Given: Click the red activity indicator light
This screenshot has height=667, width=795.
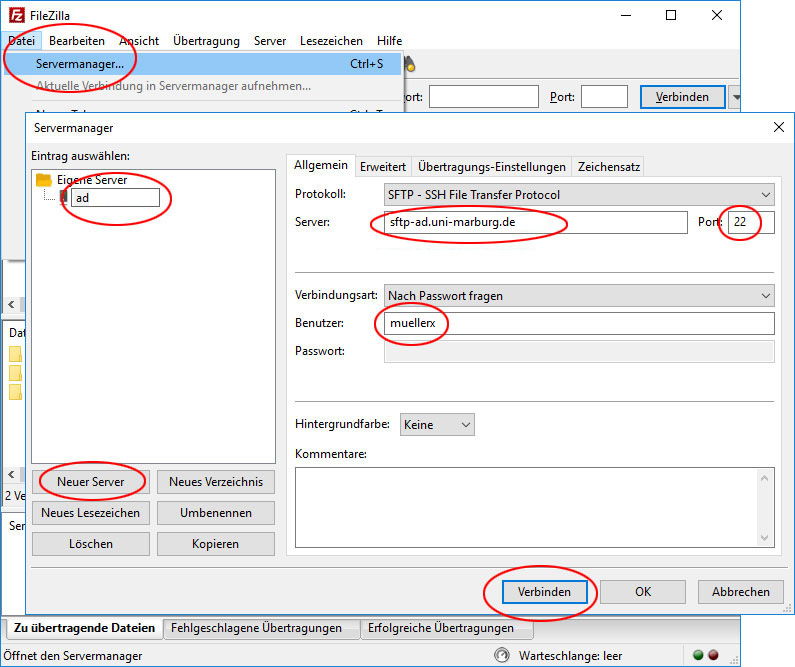Looking at the screenshot, I should point(714,656).
